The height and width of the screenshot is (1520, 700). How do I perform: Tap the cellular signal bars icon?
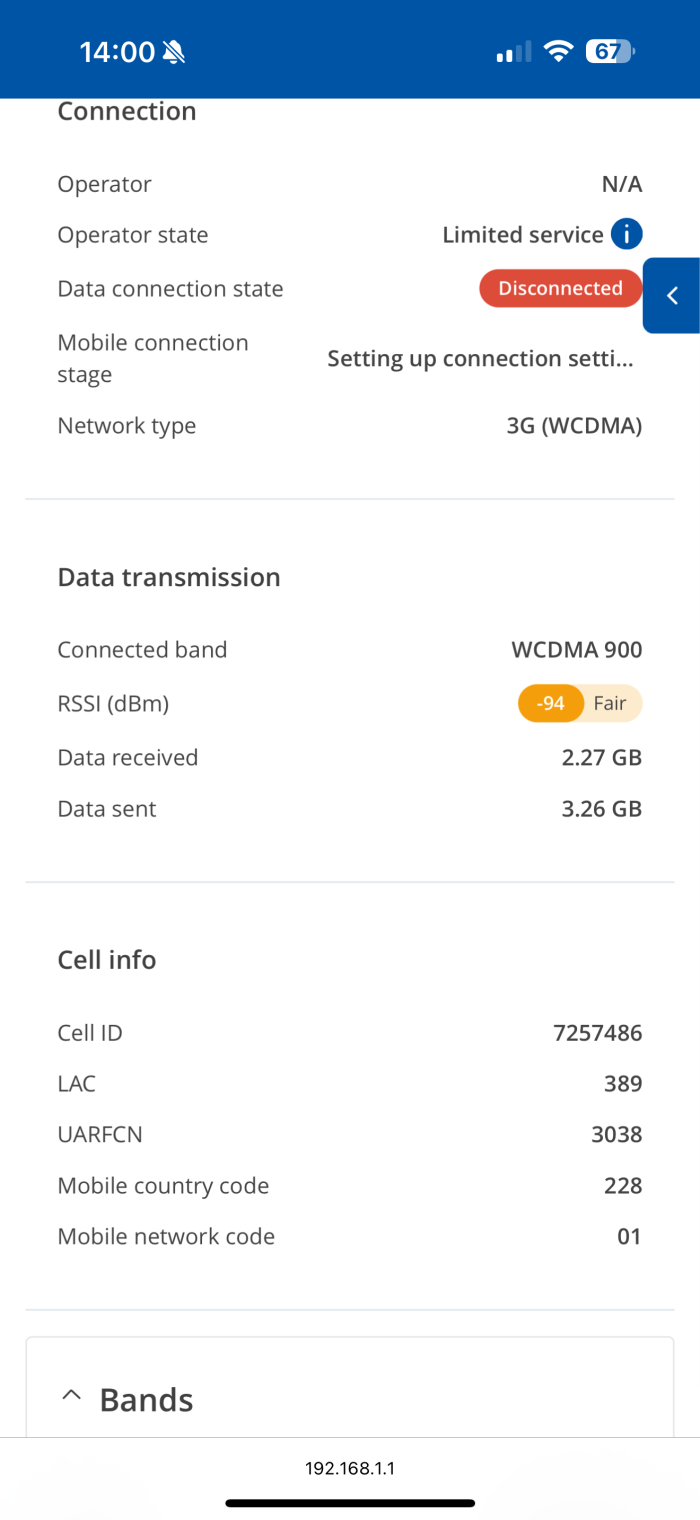pos(514,52)
